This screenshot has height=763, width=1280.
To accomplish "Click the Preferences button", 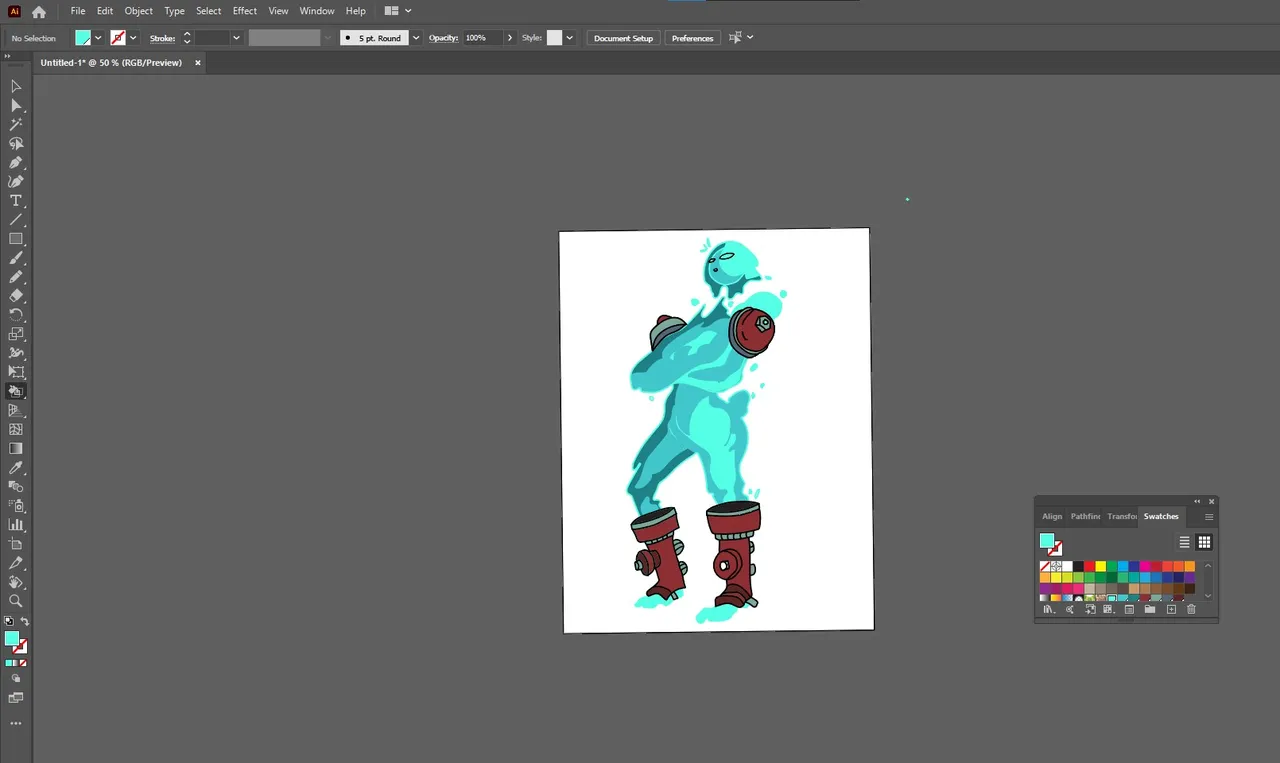I will (x=692, y=38).
